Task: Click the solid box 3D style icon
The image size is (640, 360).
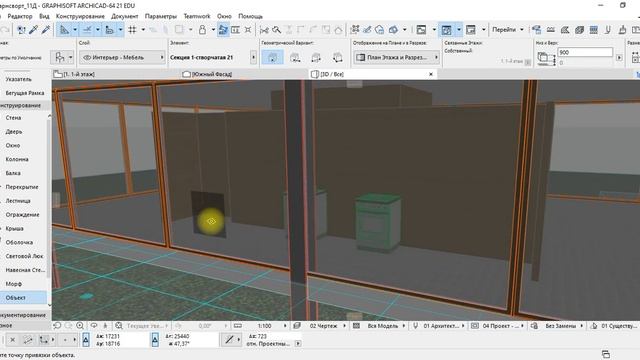Action: (x=579, y=30)
